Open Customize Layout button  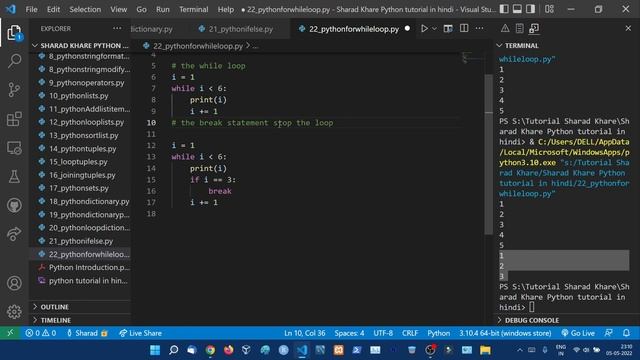point(549,9)
